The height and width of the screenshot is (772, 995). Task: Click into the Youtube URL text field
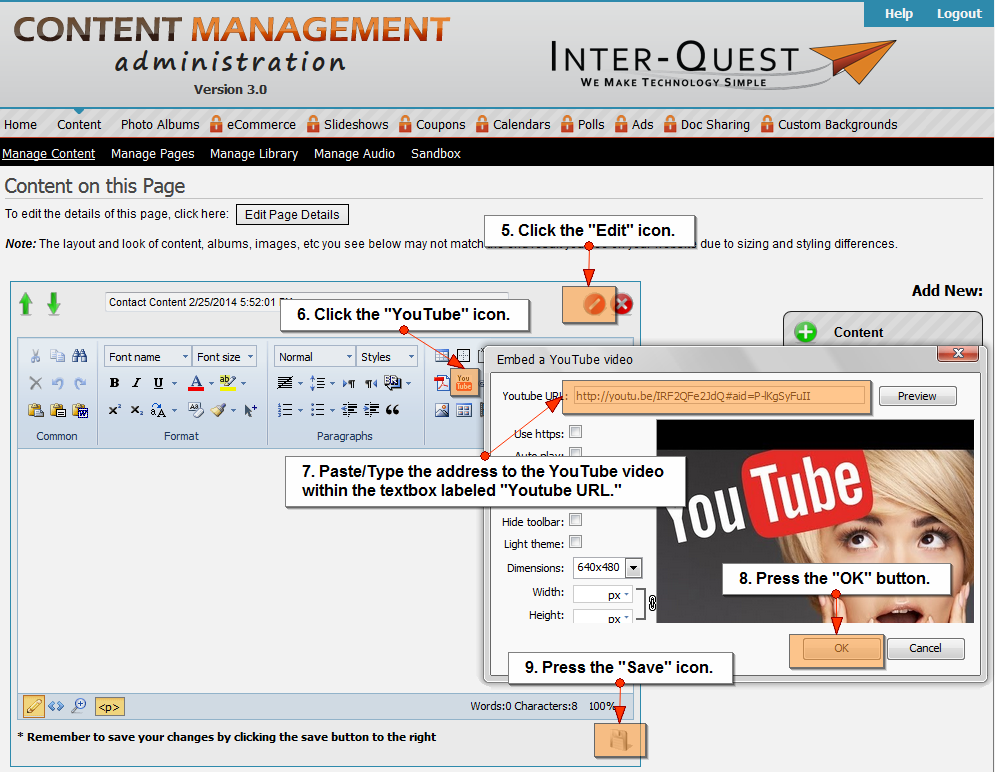click(x=717, y=396)
